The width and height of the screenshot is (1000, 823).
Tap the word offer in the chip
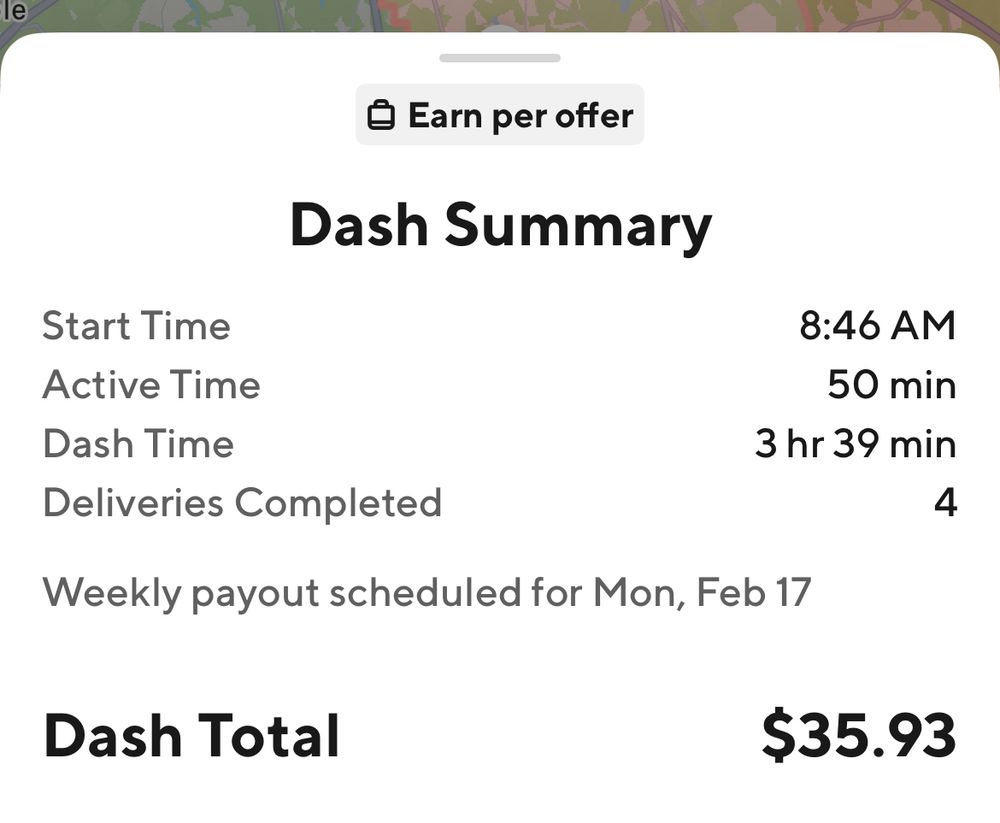(594, 116)
